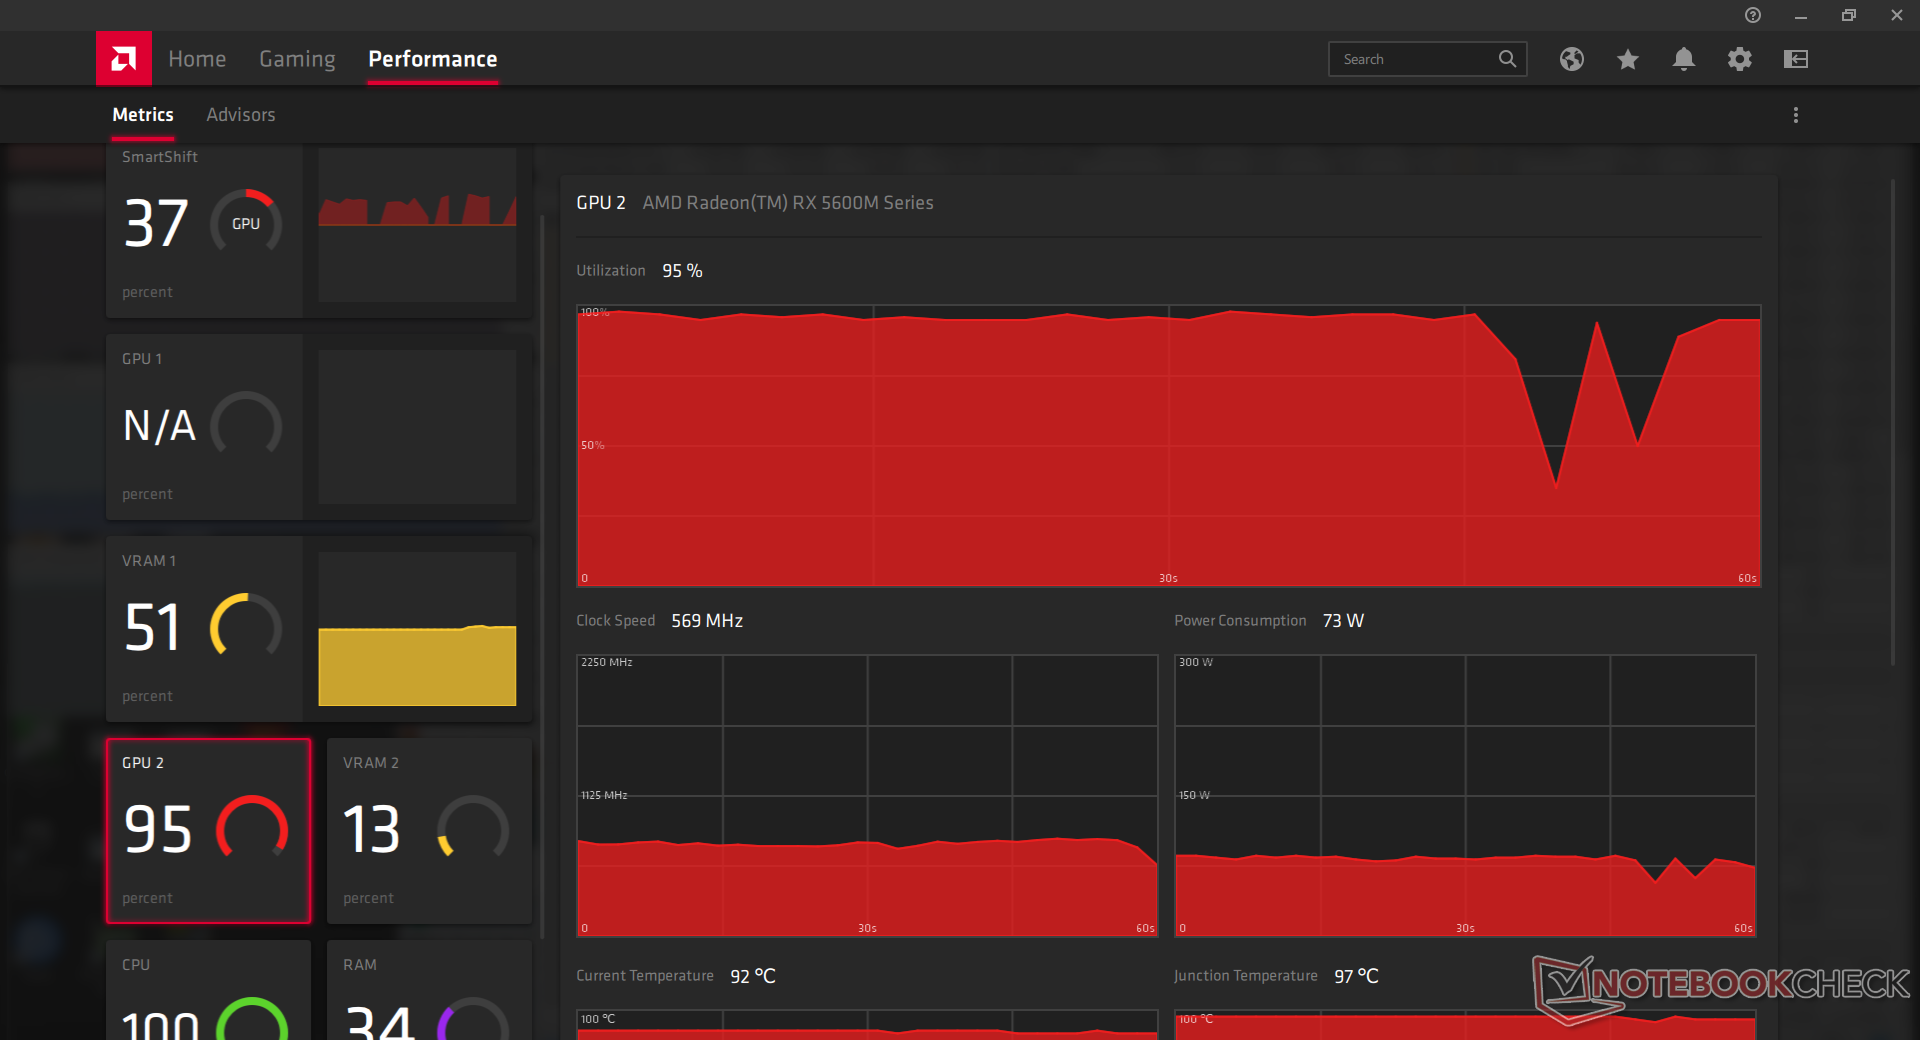Open favorites star icon

1628,59
